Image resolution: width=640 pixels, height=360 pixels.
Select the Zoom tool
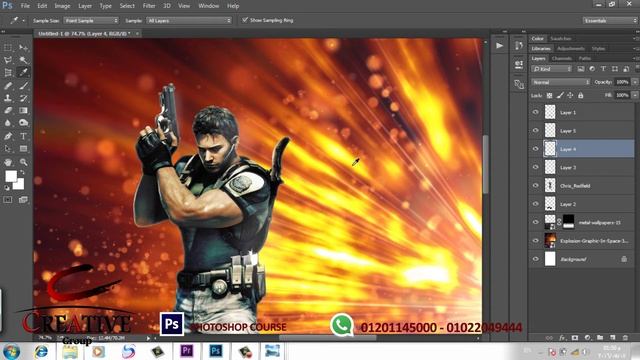23,162
